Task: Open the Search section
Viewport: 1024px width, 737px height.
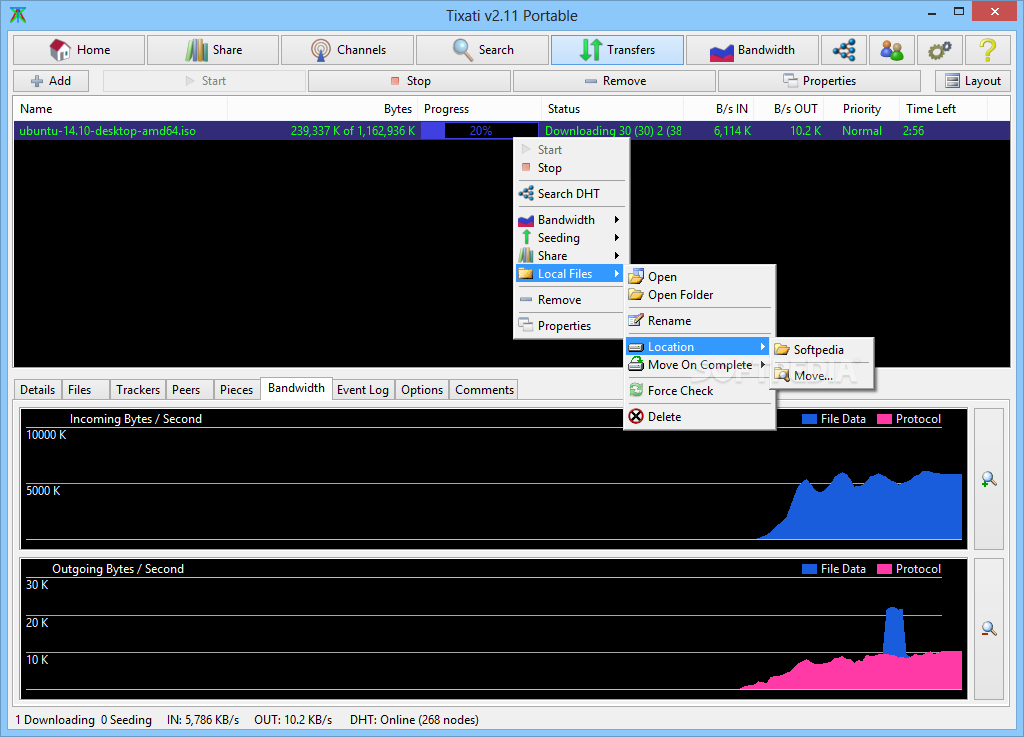Action: pos(482,50)
